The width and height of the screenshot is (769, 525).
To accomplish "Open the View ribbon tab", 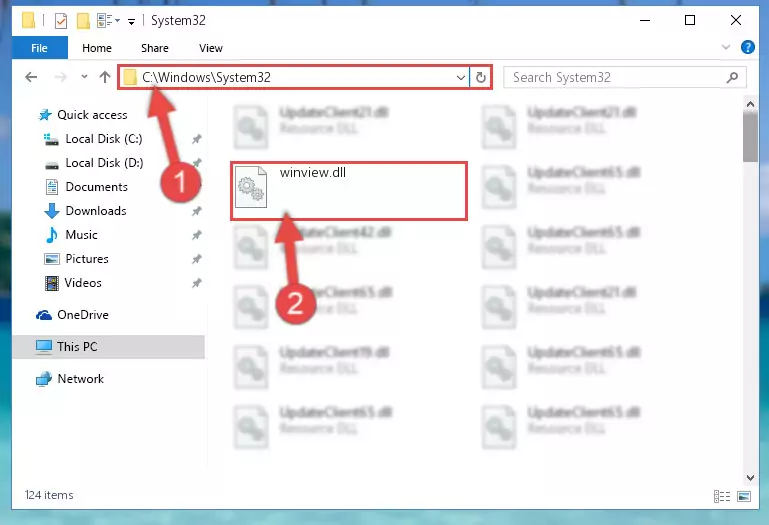I will click(x=210, y=48).
